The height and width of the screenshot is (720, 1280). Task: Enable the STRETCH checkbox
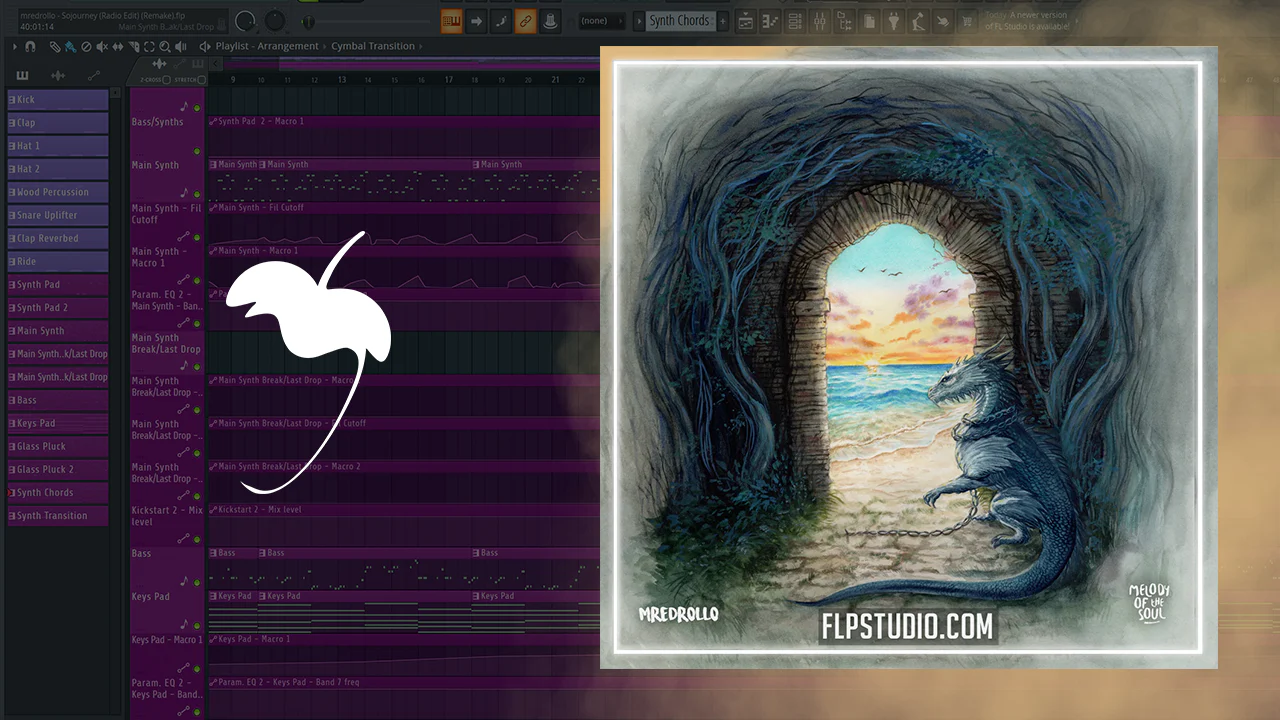[x=201, y=80]
